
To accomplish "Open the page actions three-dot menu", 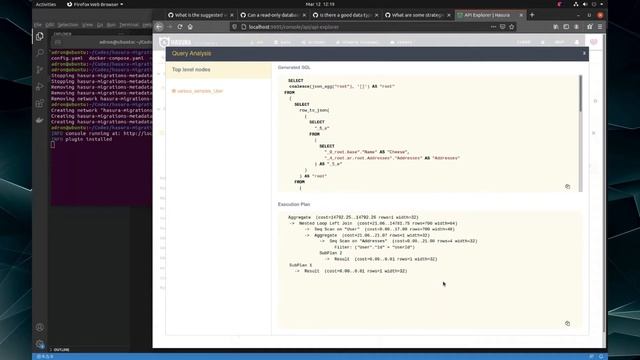I will 493,27.
